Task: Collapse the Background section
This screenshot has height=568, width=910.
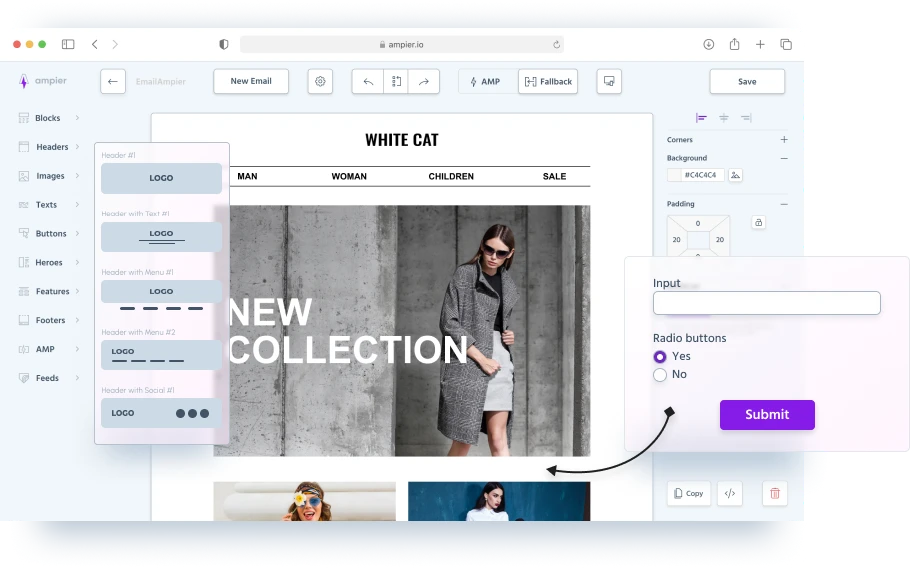Action: pos(784,158)
